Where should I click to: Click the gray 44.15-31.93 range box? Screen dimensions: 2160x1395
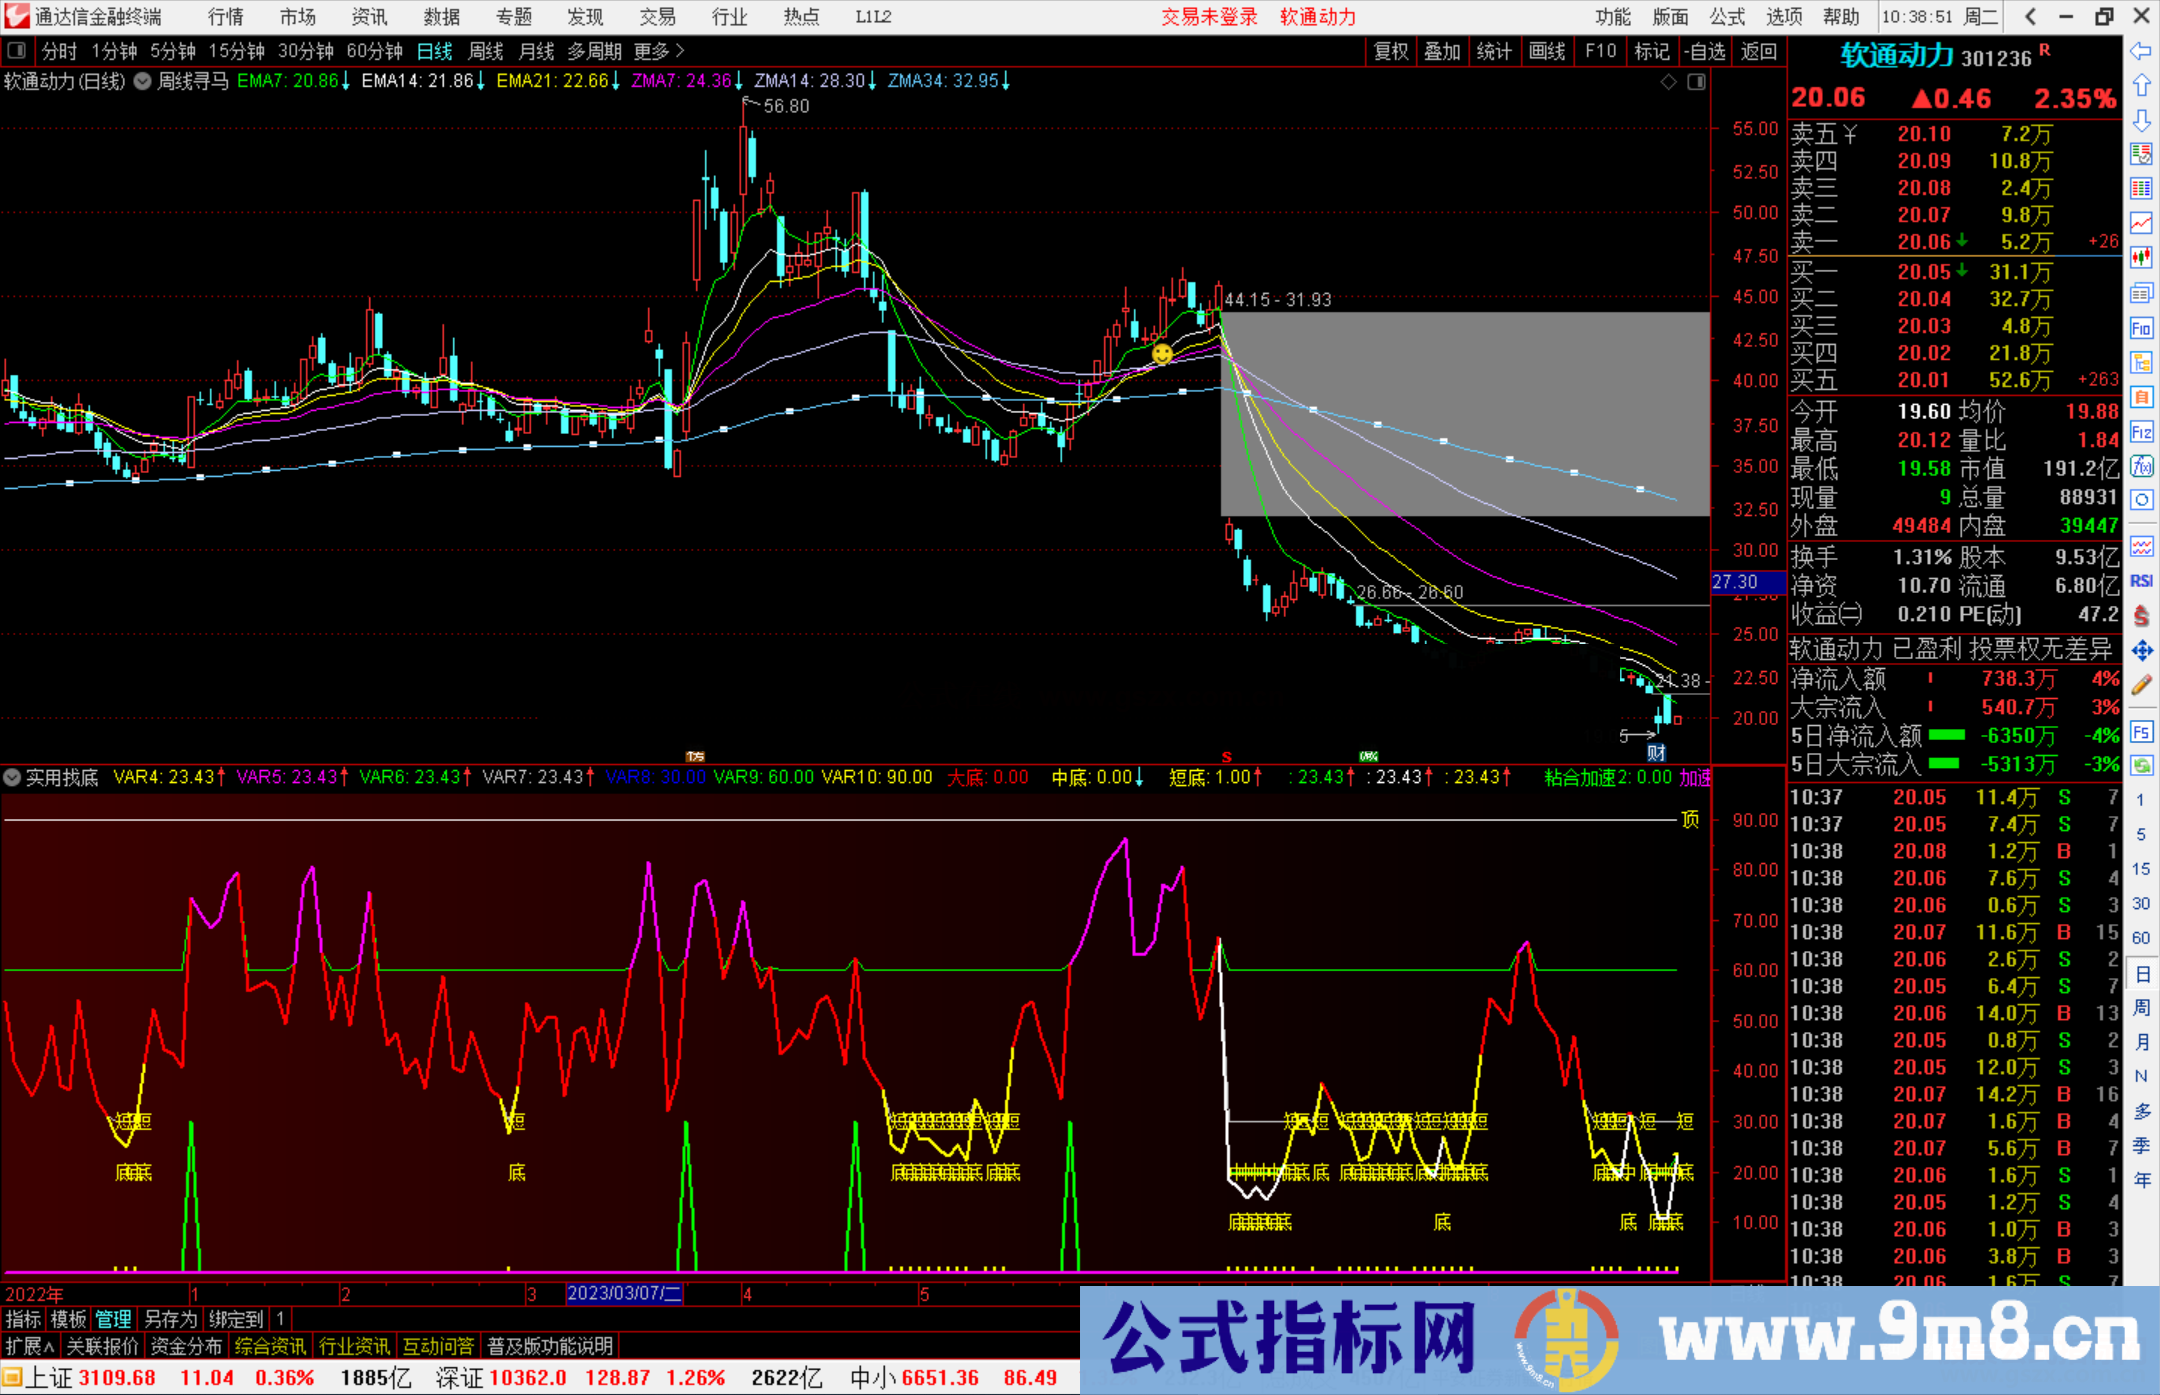point(1465,414)
